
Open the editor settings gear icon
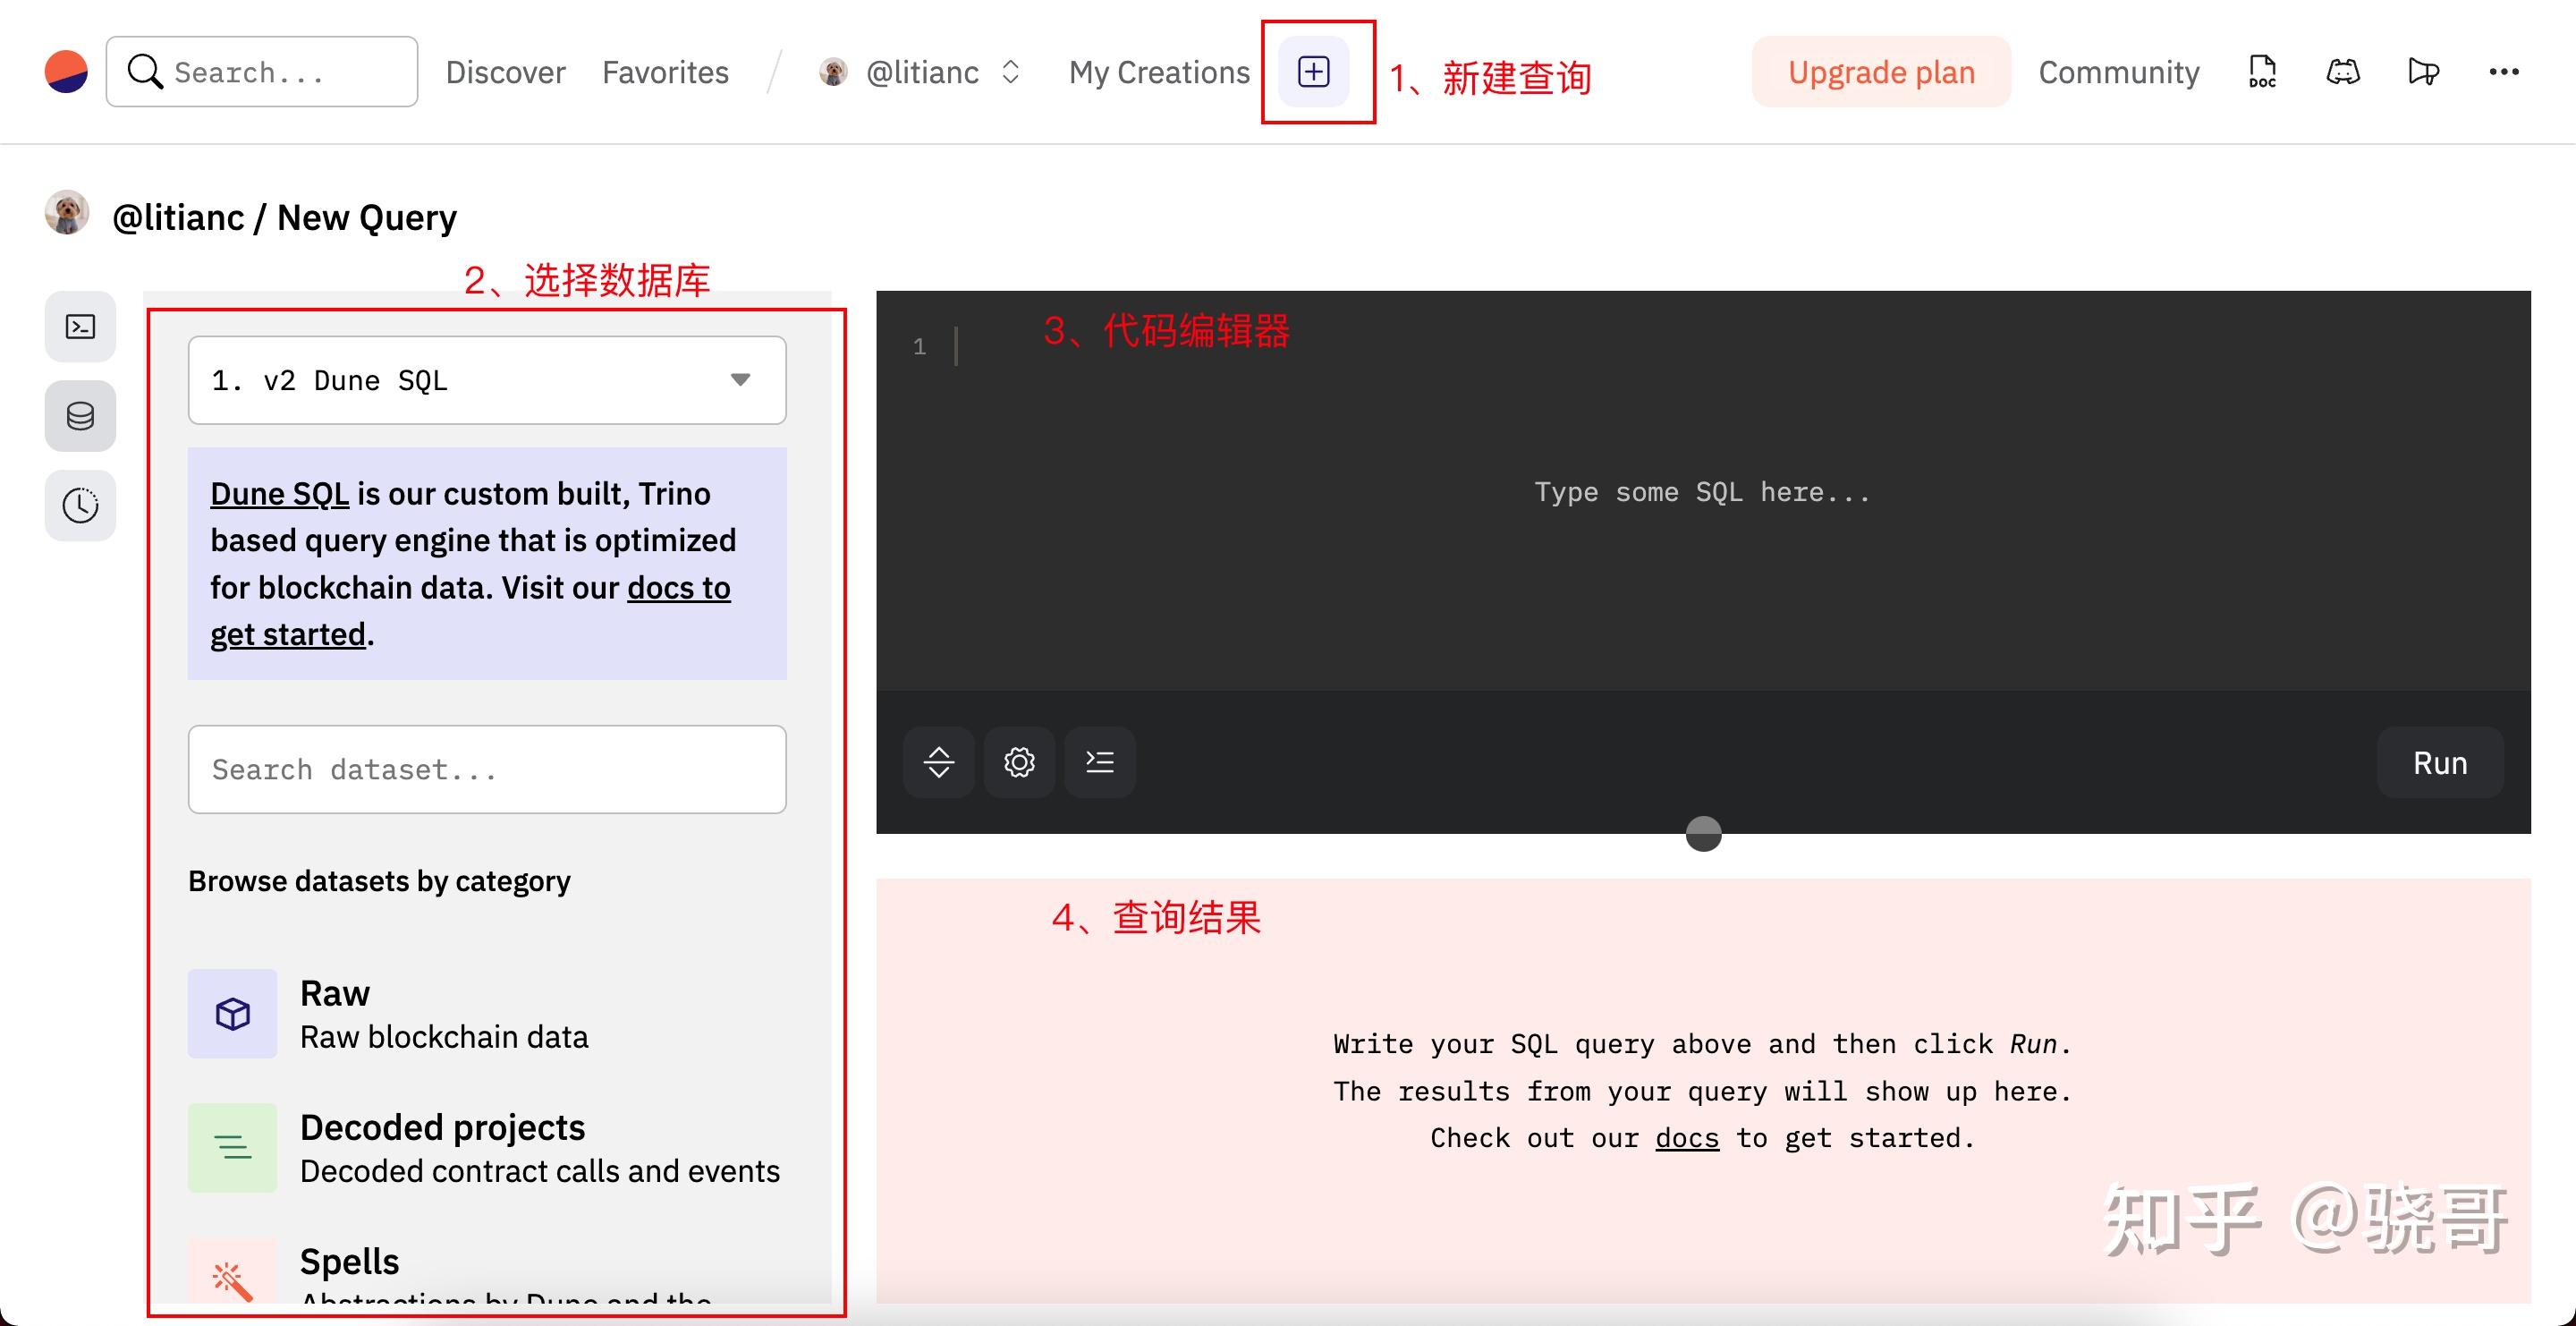coord(1019,762)
